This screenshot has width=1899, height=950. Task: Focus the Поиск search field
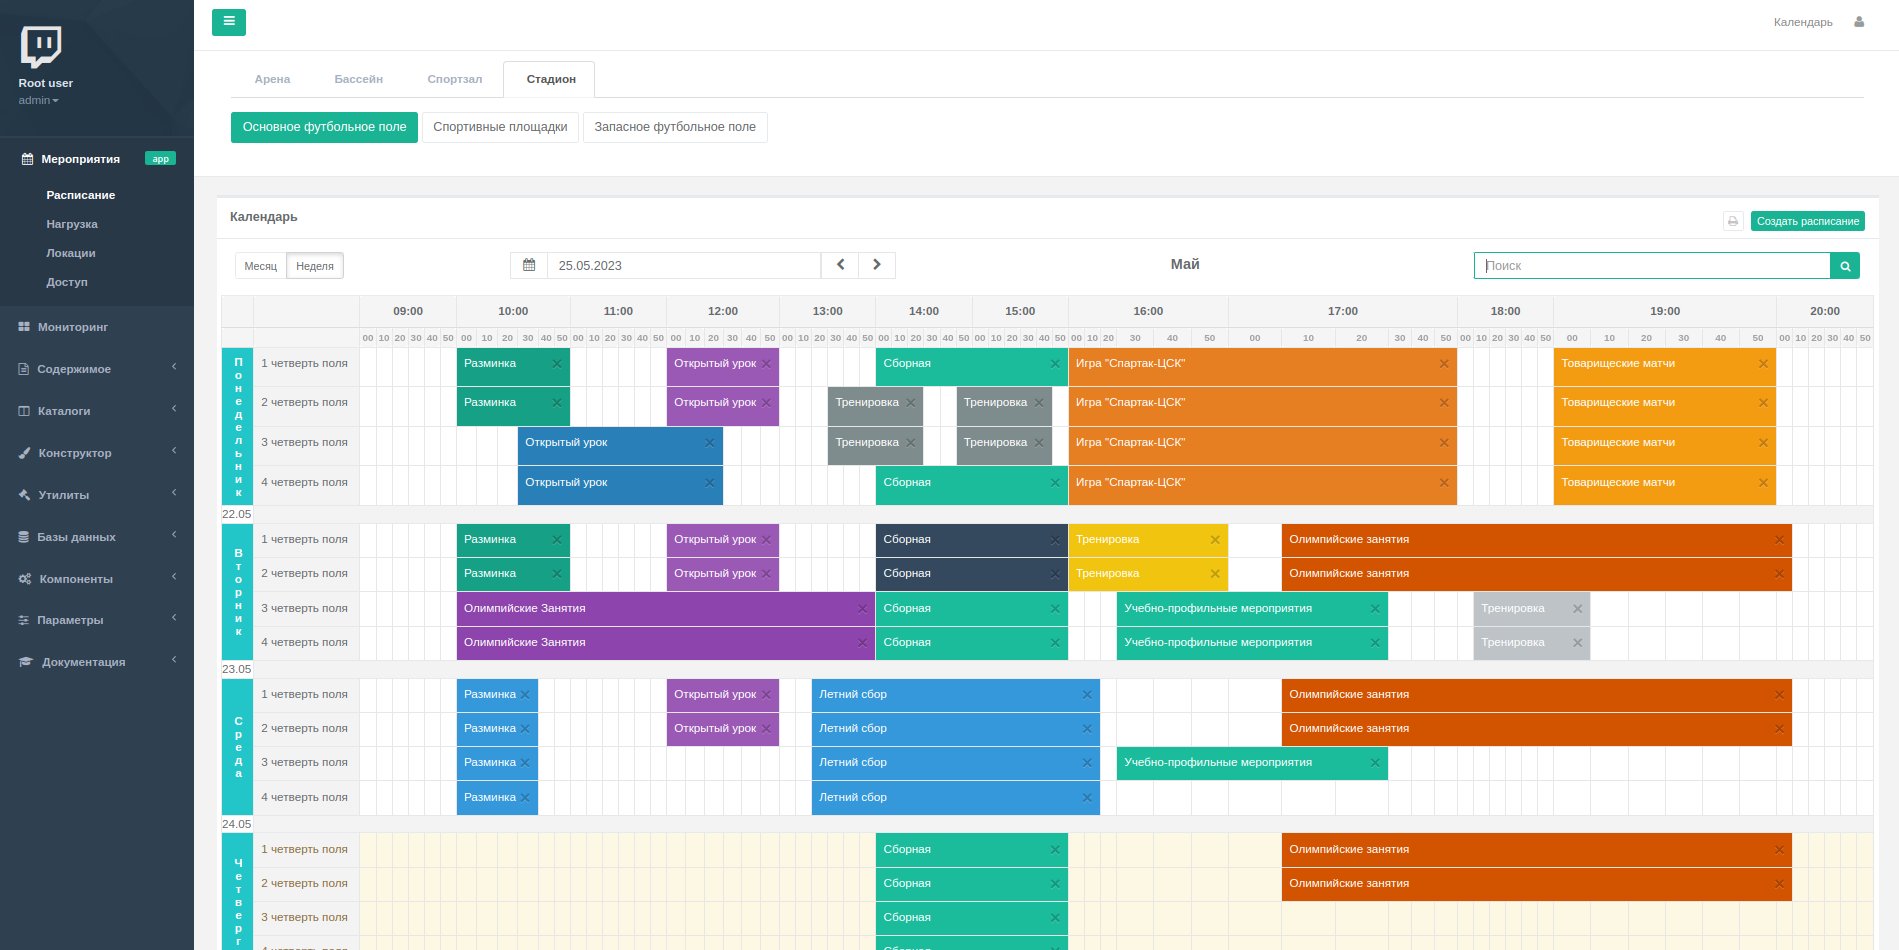(x=1651, y=265)
